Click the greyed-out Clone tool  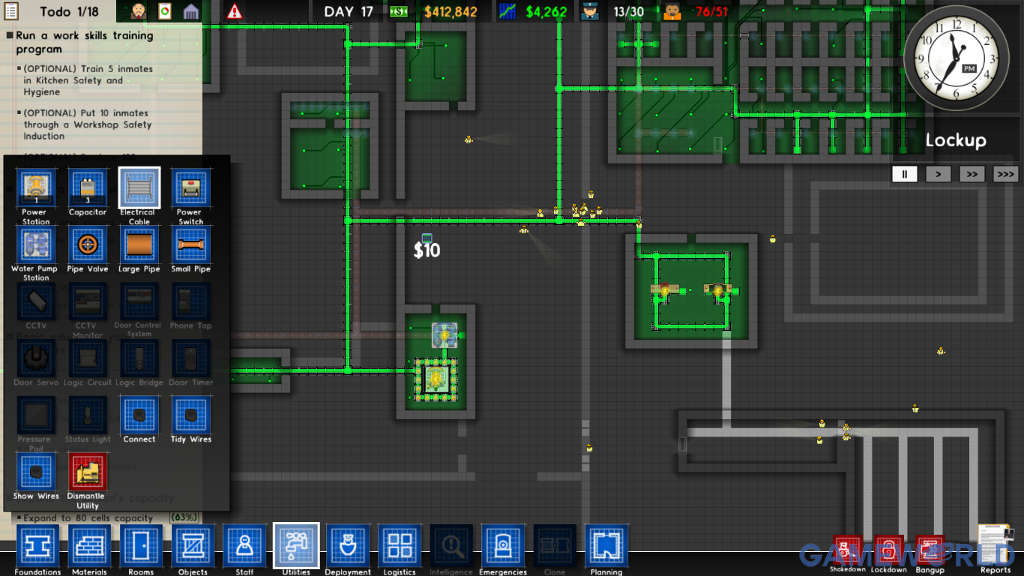[x=554, y=546]
